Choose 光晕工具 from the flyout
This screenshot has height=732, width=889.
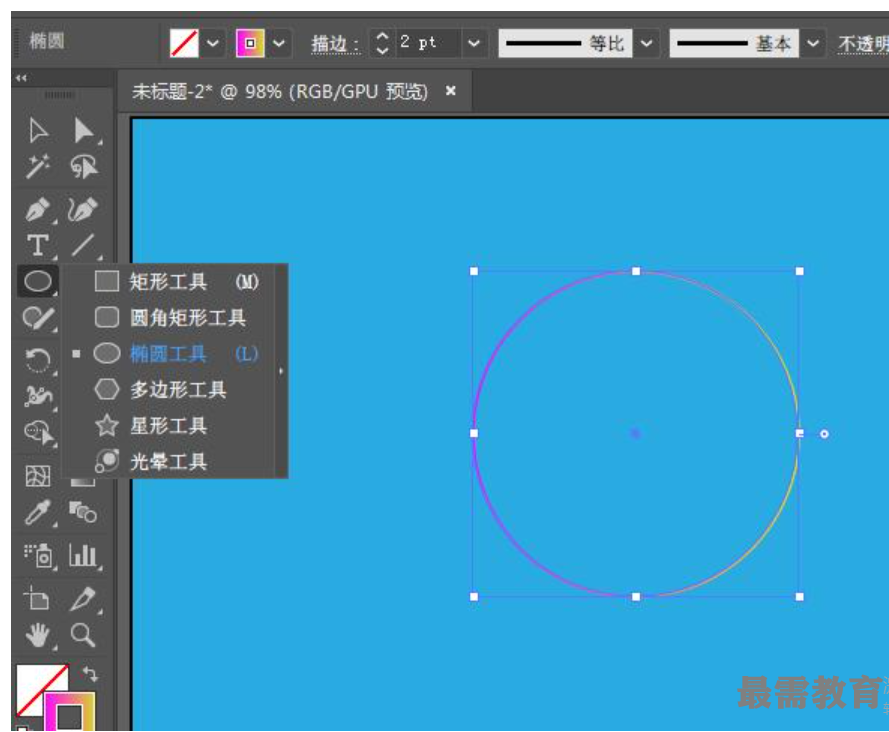175,462
